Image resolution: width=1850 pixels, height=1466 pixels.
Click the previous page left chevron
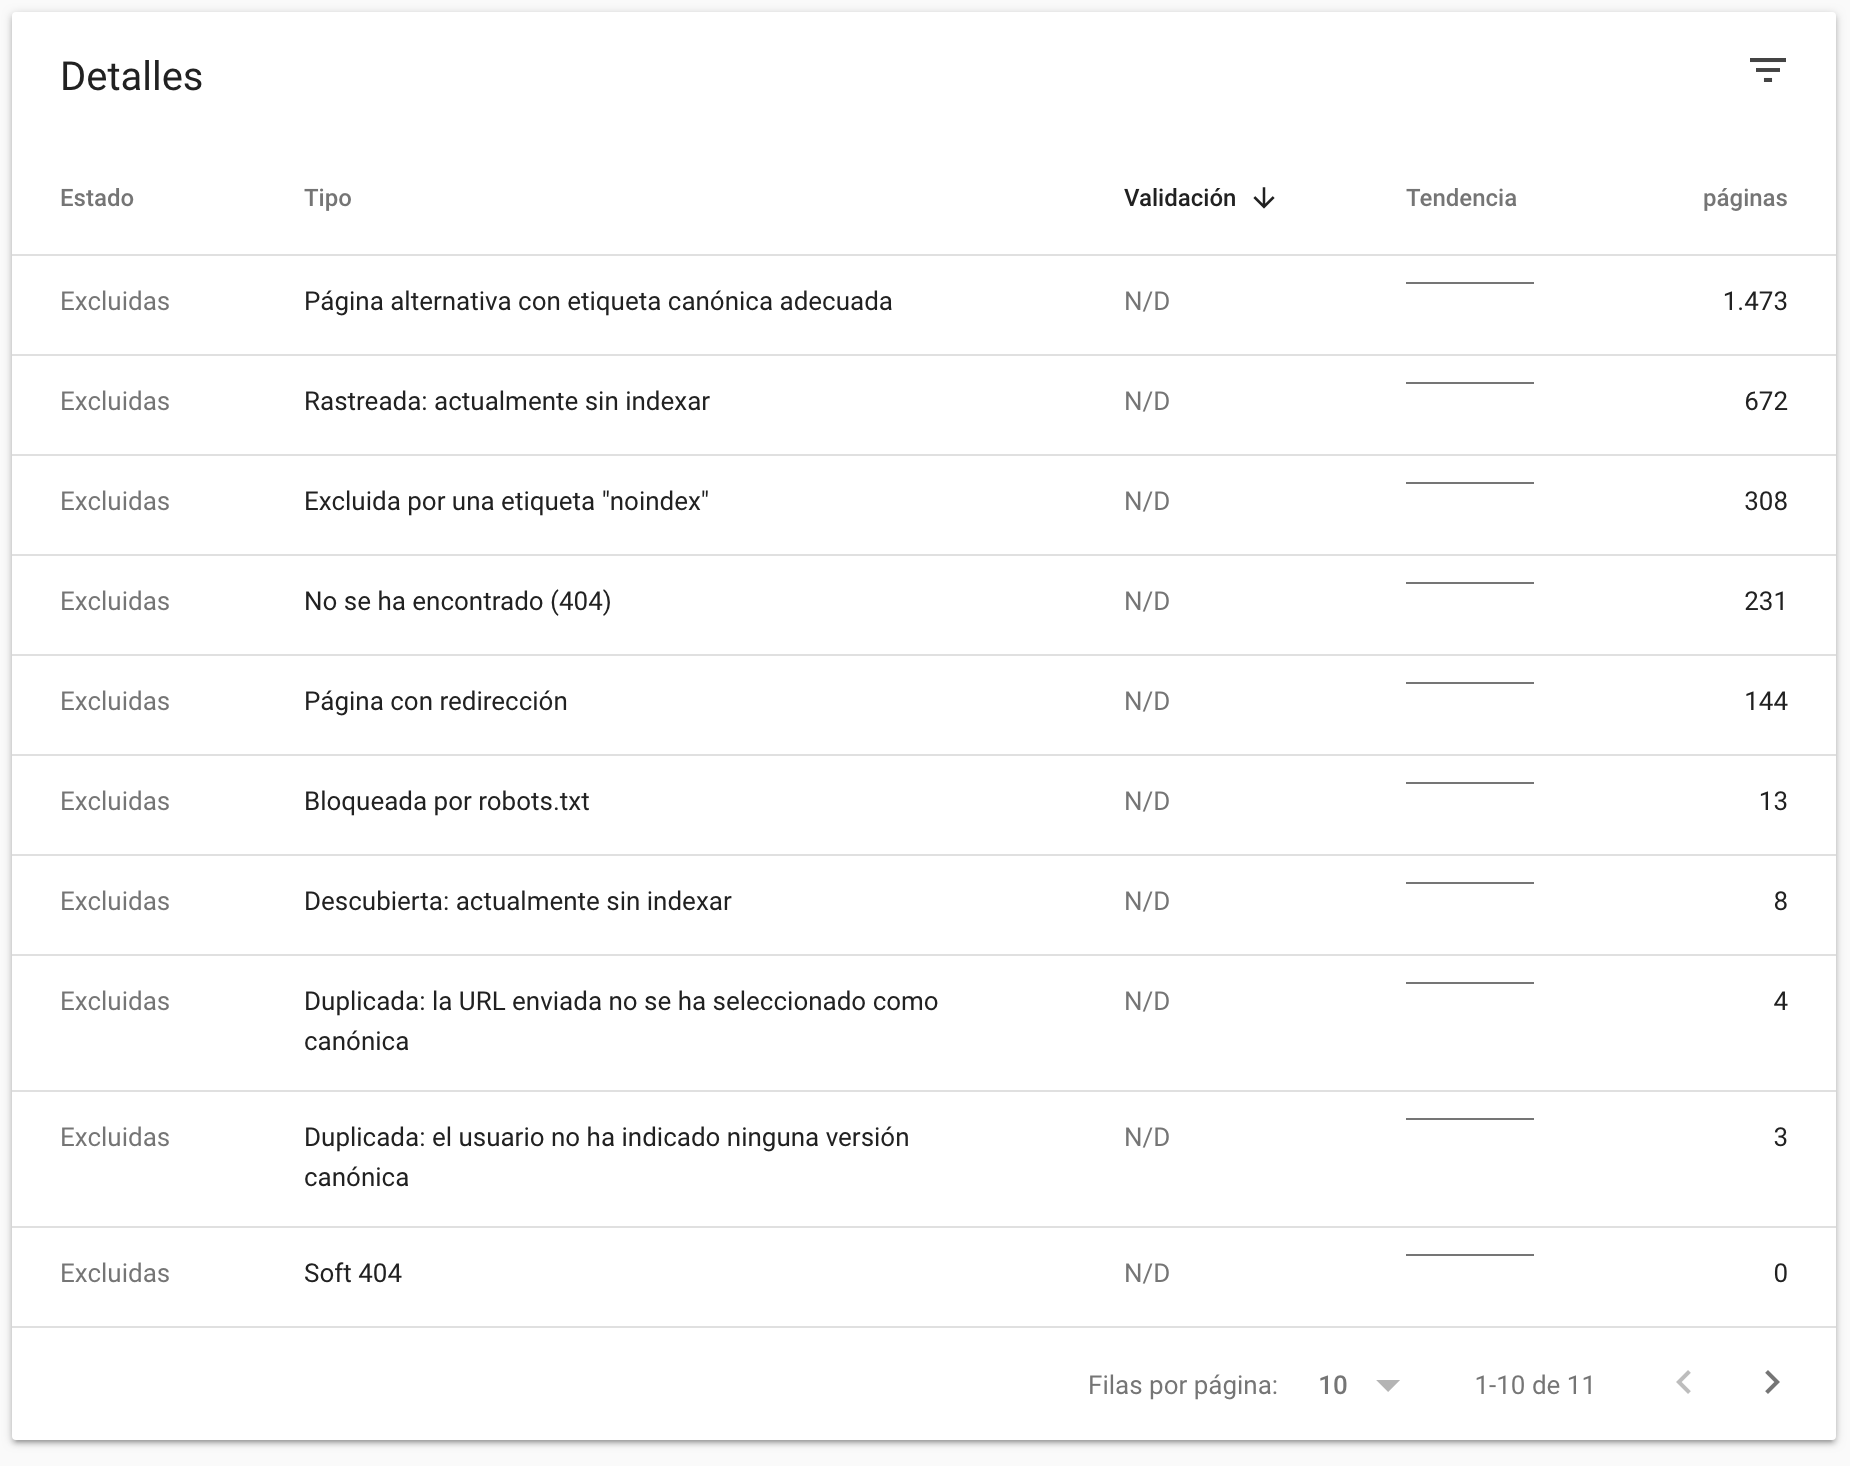point(1684,1383)
